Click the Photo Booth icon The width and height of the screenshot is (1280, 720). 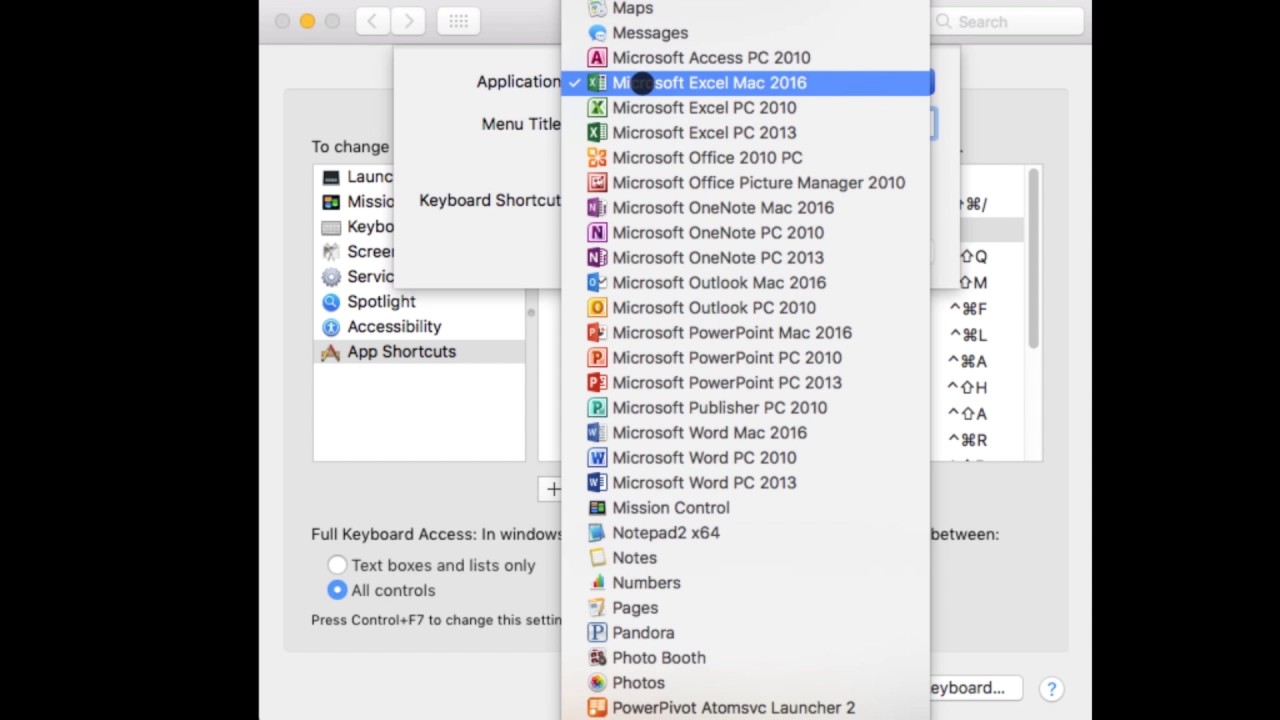597,658
